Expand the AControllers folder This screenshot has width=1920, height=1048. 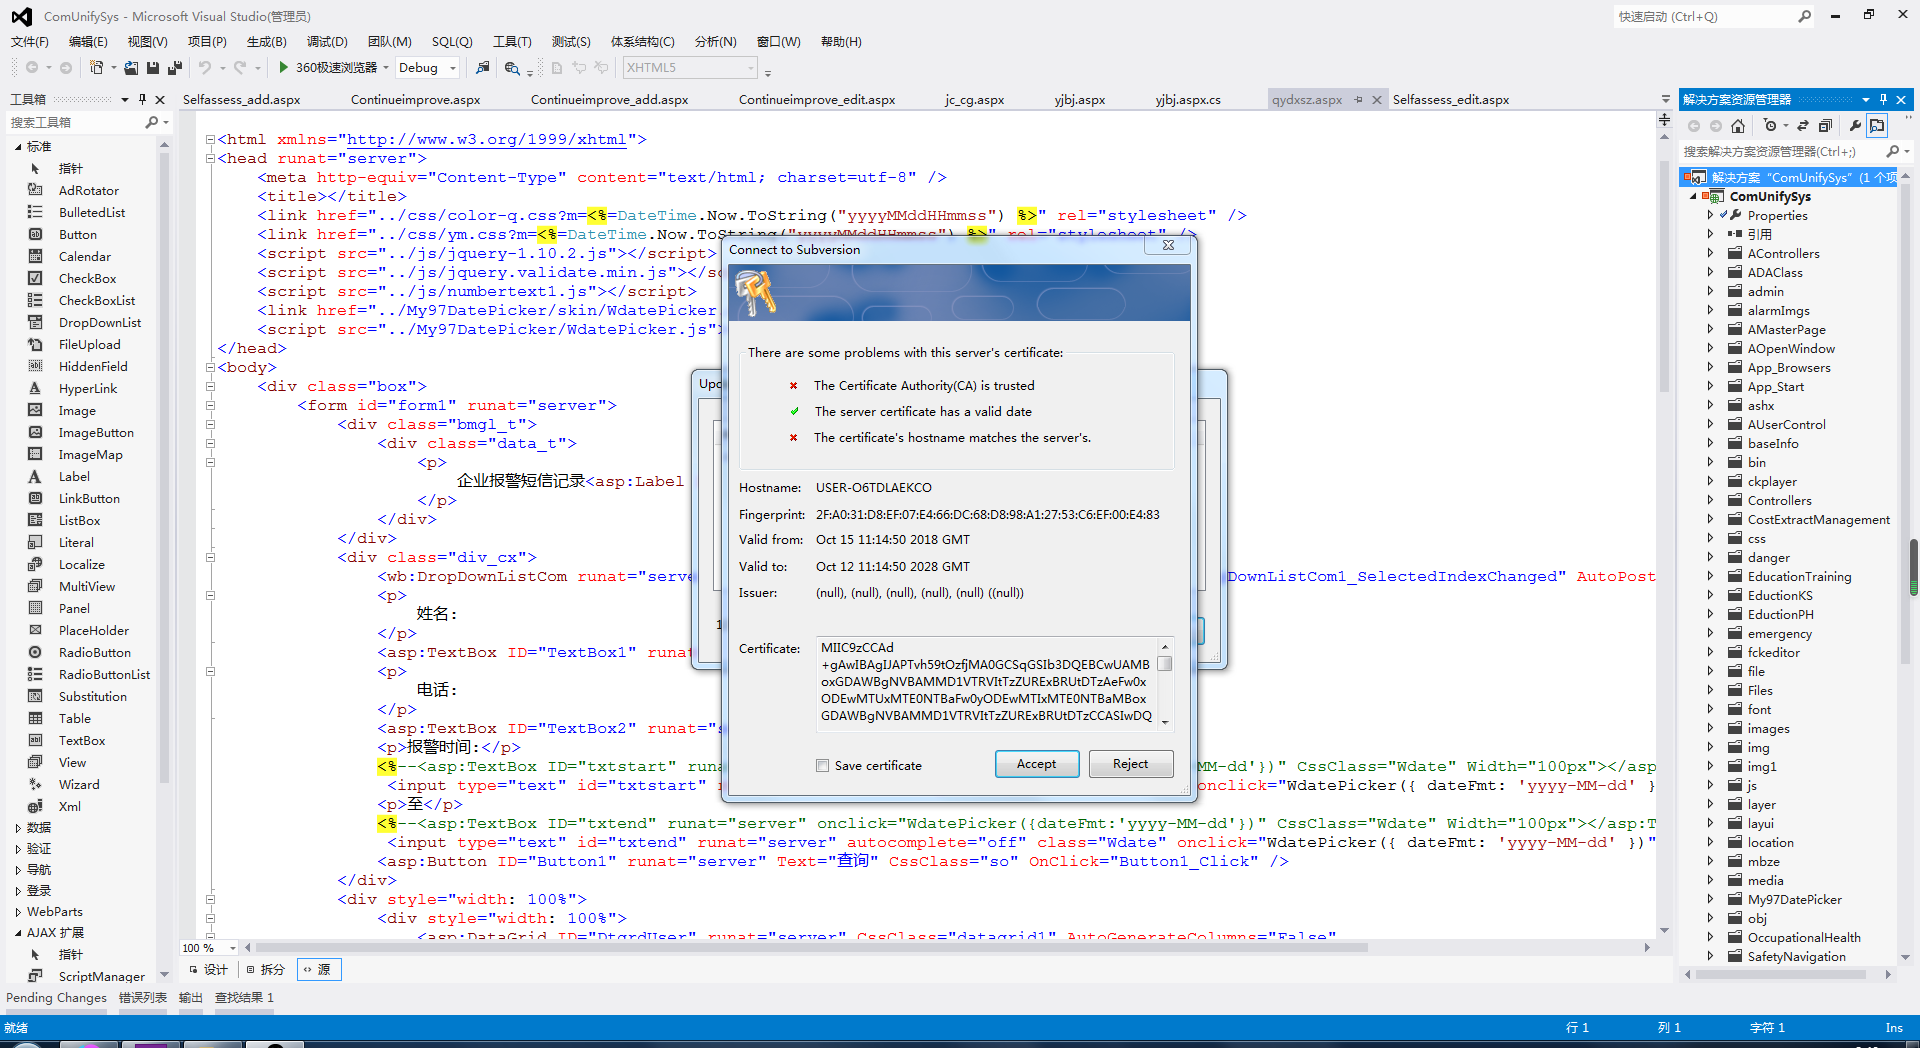coord(1710,253)
